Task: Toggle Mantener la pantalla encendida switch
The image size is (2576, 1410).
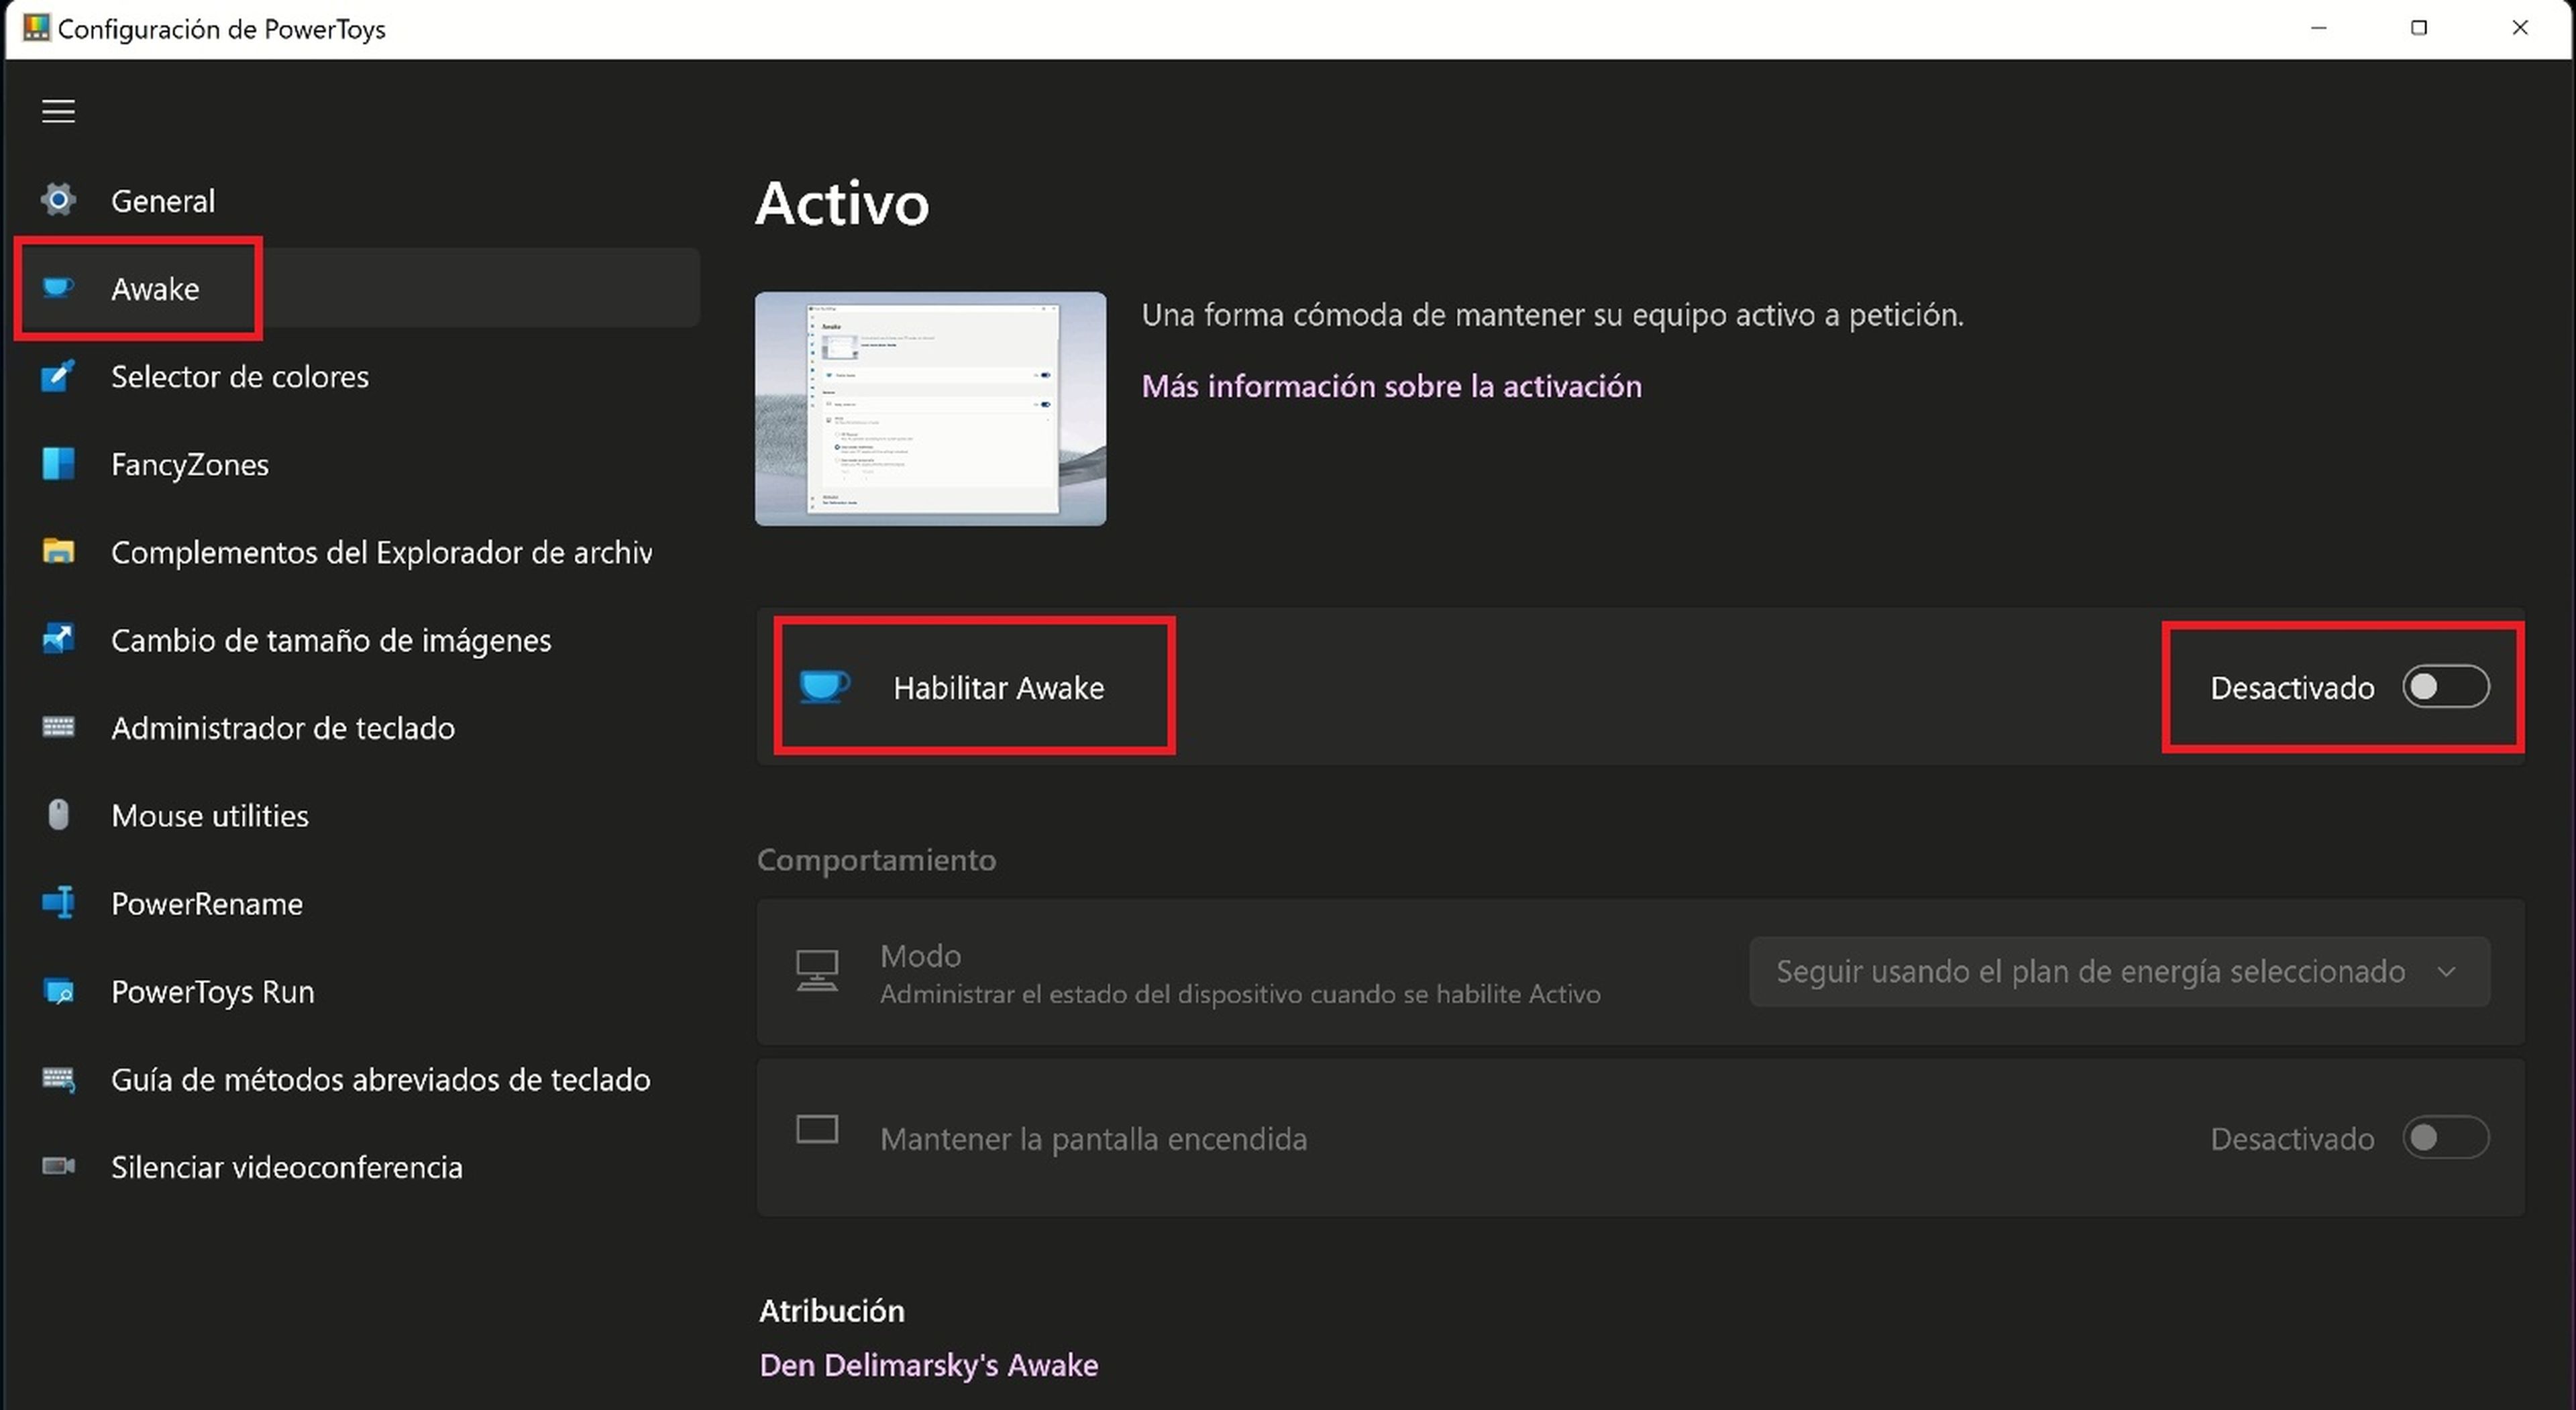Action: 2445,1138
